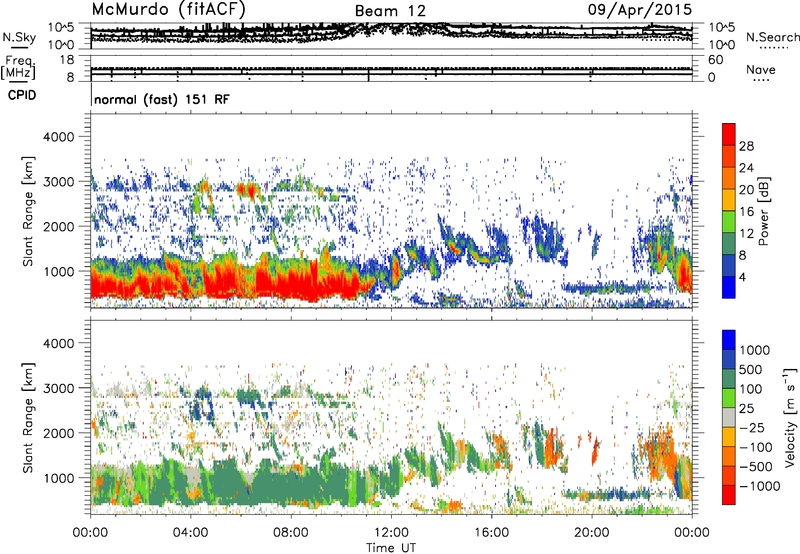
Task: Pick the red bottom segment of Velocity colorbar
Action: pyautogui.click(x=729, y=495)
